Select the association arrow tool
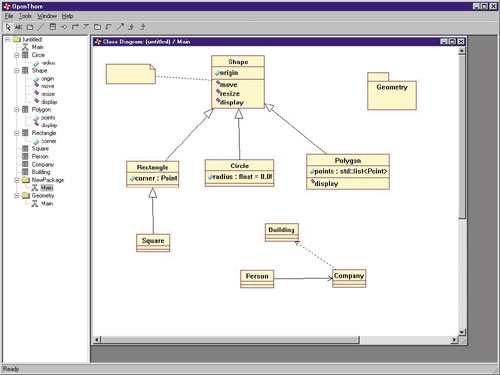Viewport: 500px width, 375px height. (75, 27)
